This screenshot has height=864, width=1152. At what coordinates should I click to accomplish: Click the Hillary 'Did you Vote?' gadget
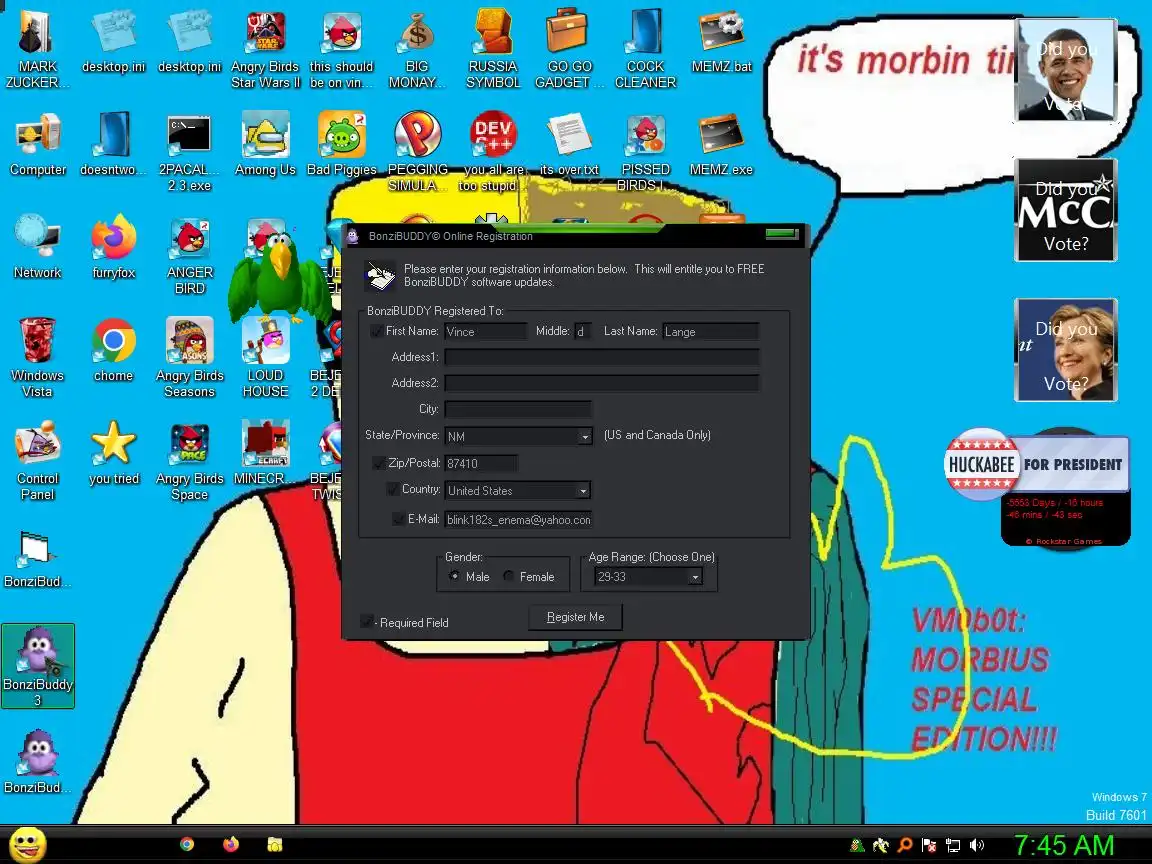pos(1065,350)
